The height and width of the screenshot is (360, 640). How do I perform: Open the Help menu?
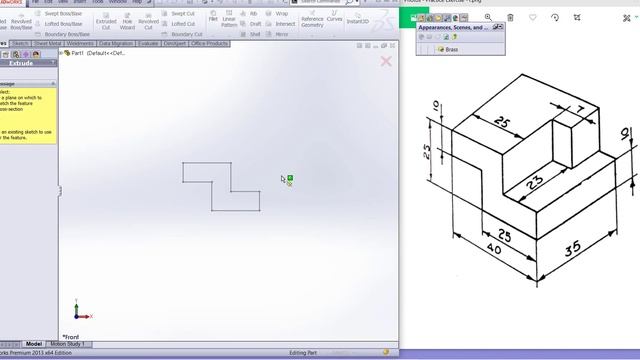[x=138, y=2]
